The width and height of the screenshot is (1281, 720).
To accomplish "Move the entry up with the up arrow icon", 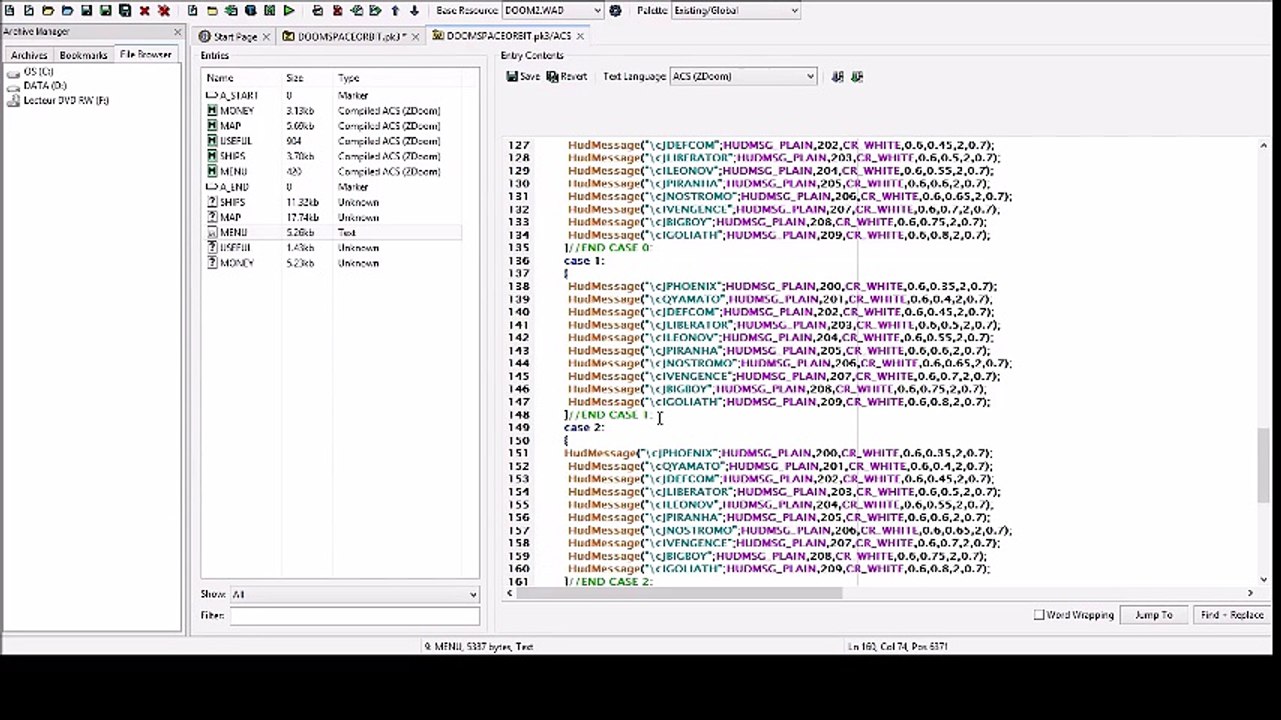I will 394,10.
